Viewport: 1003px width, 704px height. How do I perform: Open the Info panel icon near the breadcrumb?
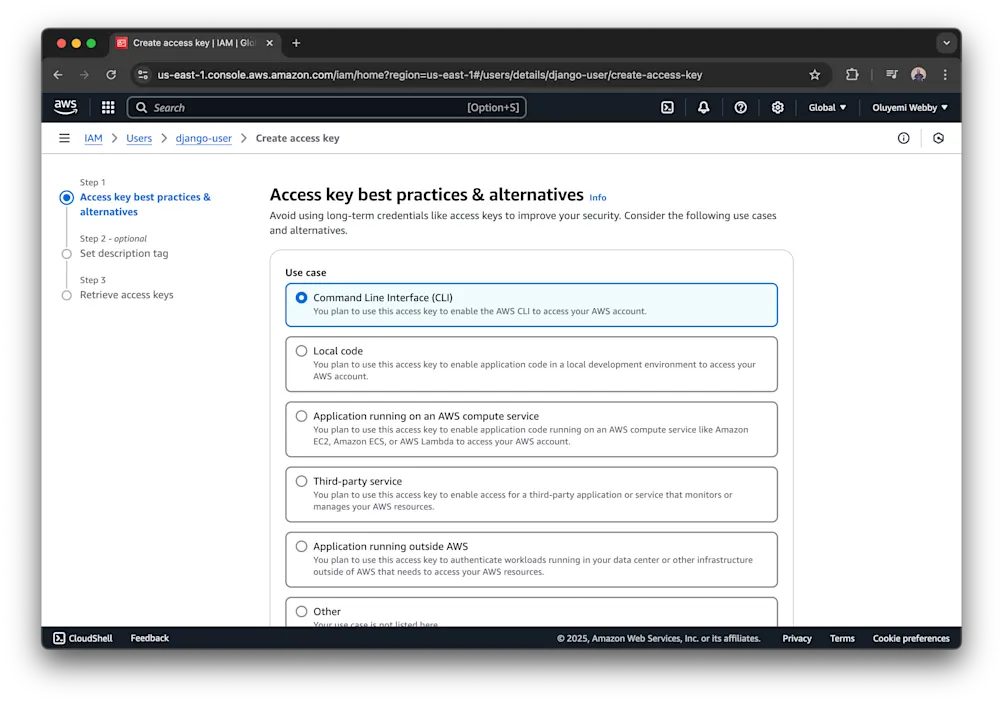point(903,138)
